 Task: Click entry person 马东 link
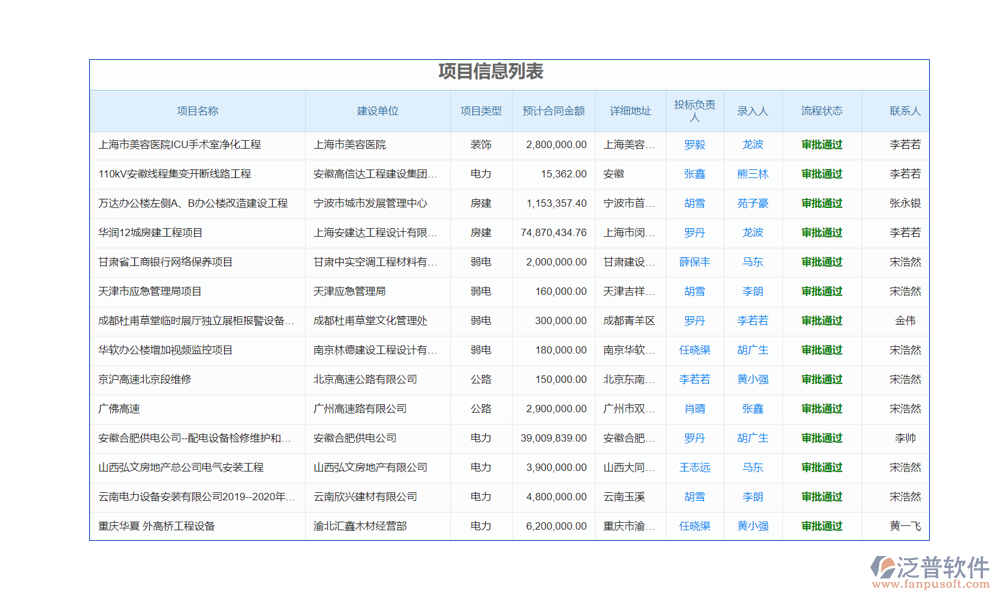click(752, 262)
